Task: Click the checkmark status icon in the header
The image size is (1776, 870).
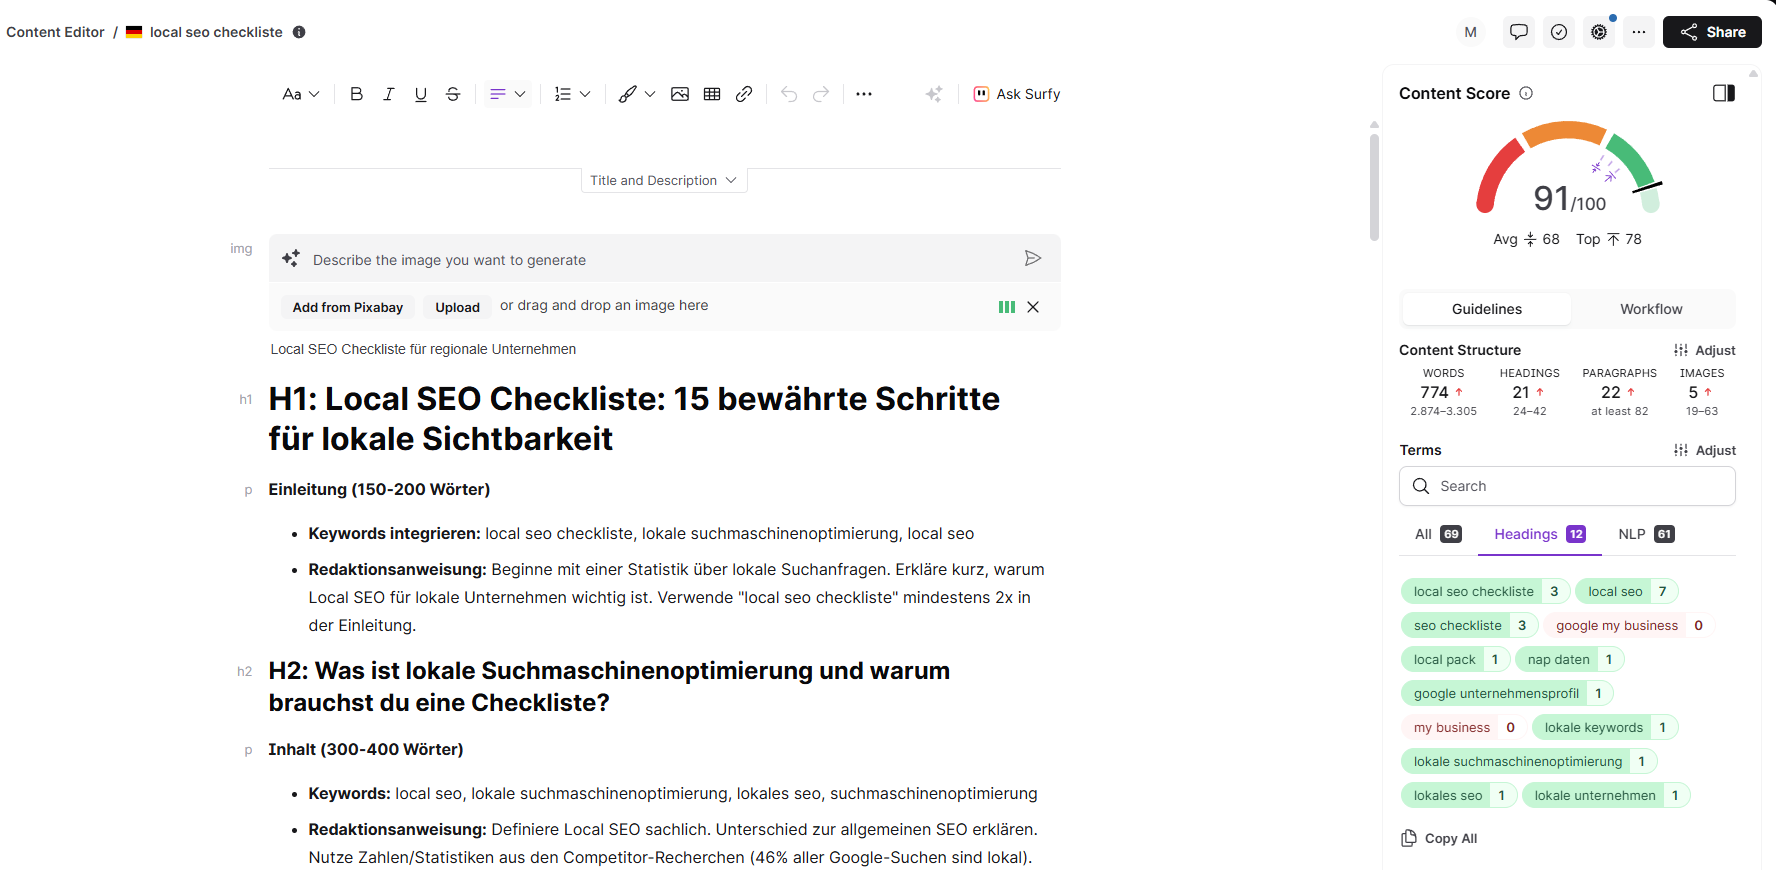Action: pyautogui.click(x=1559, y=32)
